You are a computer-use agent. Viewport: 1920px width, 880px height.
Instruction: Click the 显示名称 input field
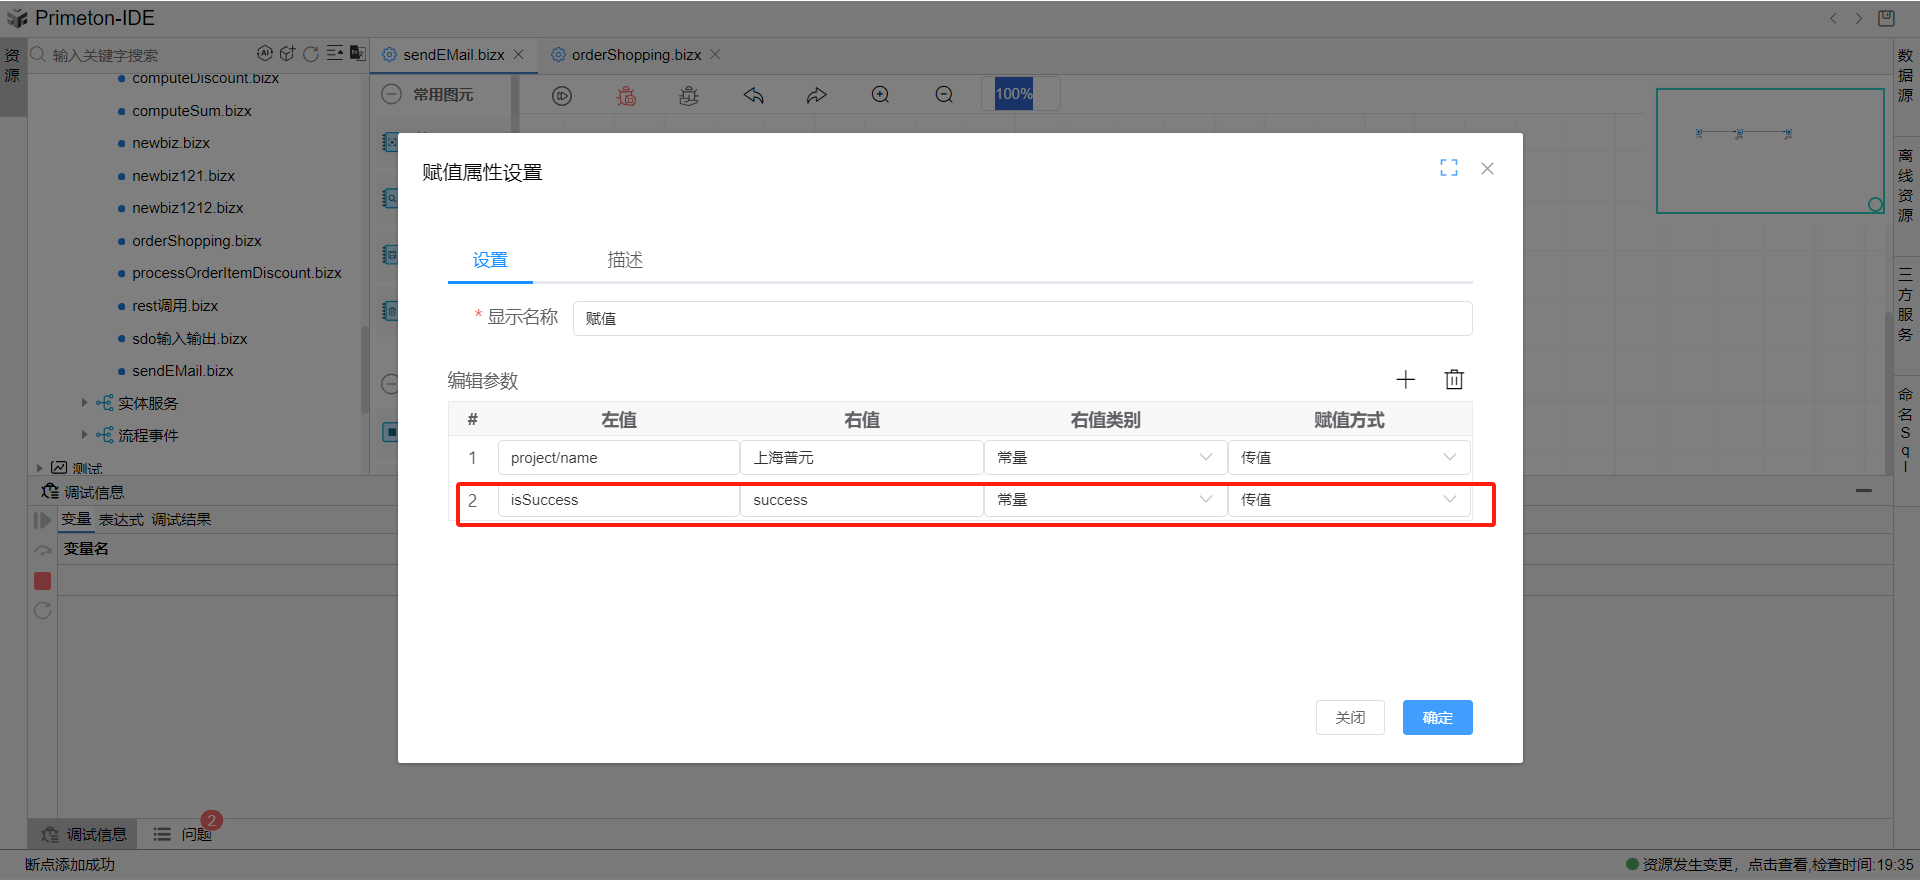point(1021,319)
